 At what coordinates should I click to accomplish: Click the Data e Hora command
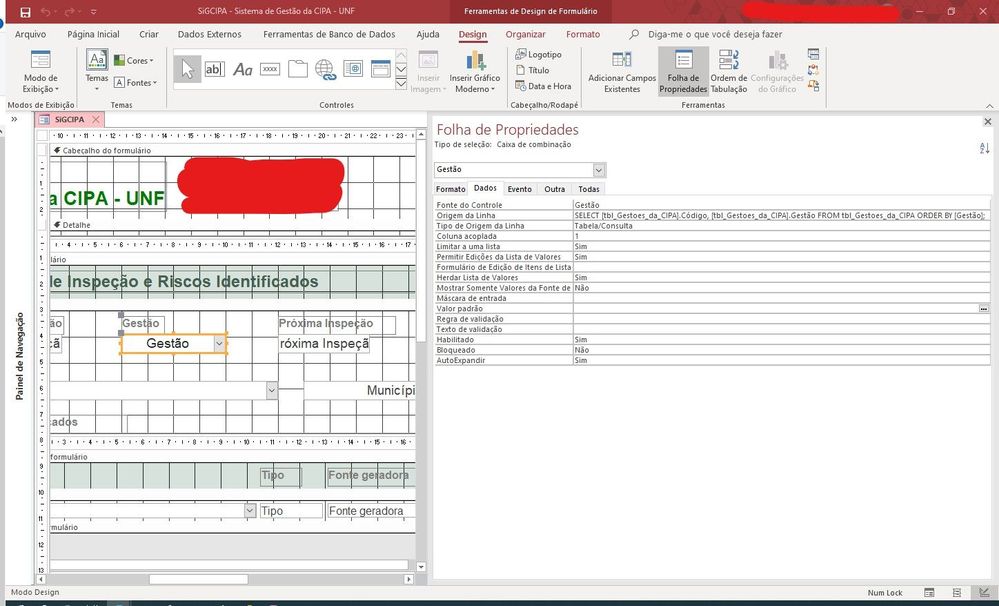pos(545,87)
